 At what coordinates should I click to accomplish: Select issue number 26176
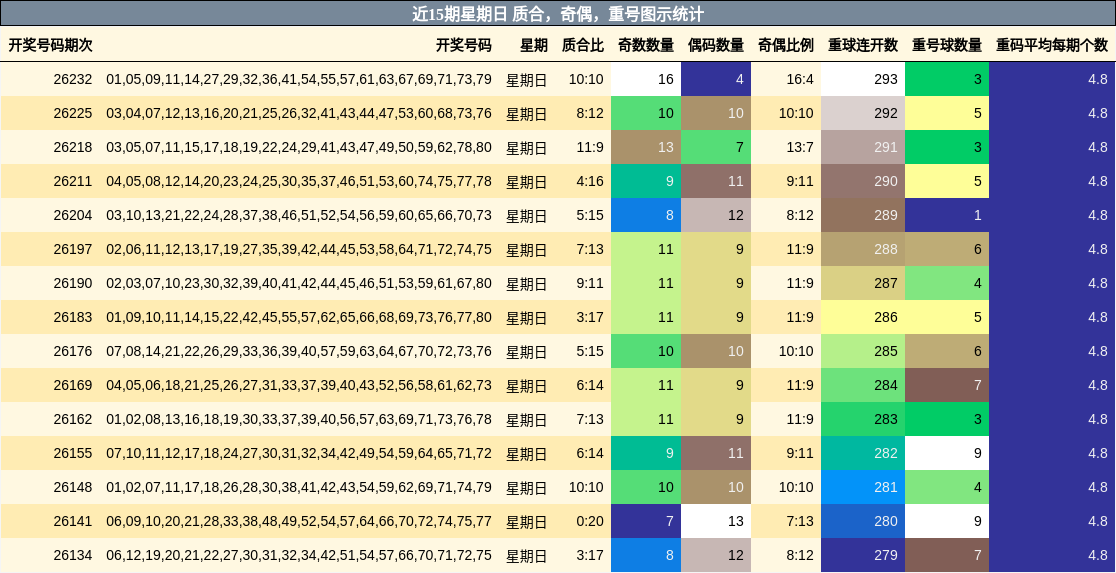73,351
